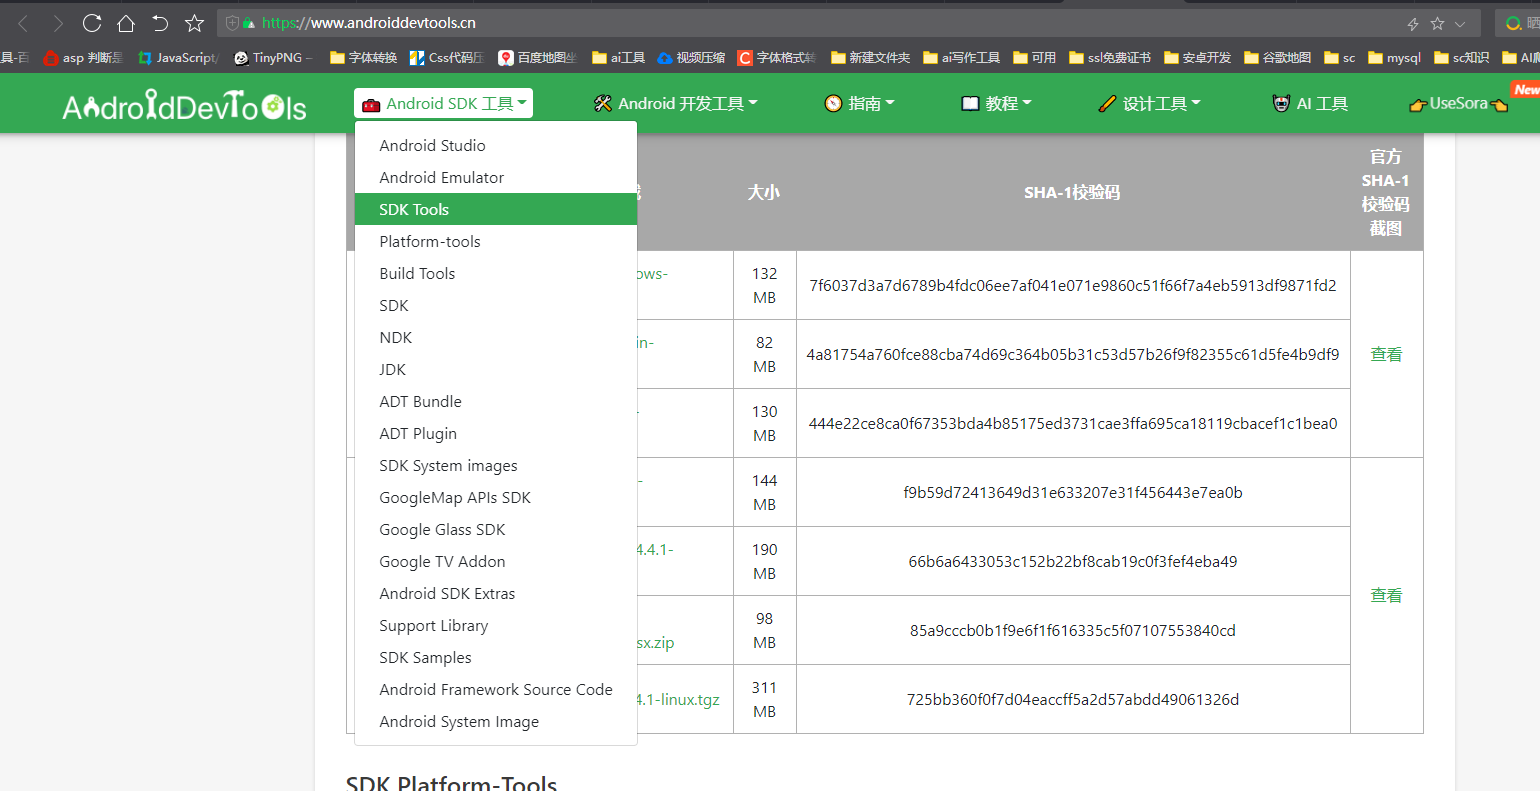The width and height of the screenshot is (1540, 791).
Task: Open the sc知识 bookmark folder
Action: click(x=1462, y=58)
